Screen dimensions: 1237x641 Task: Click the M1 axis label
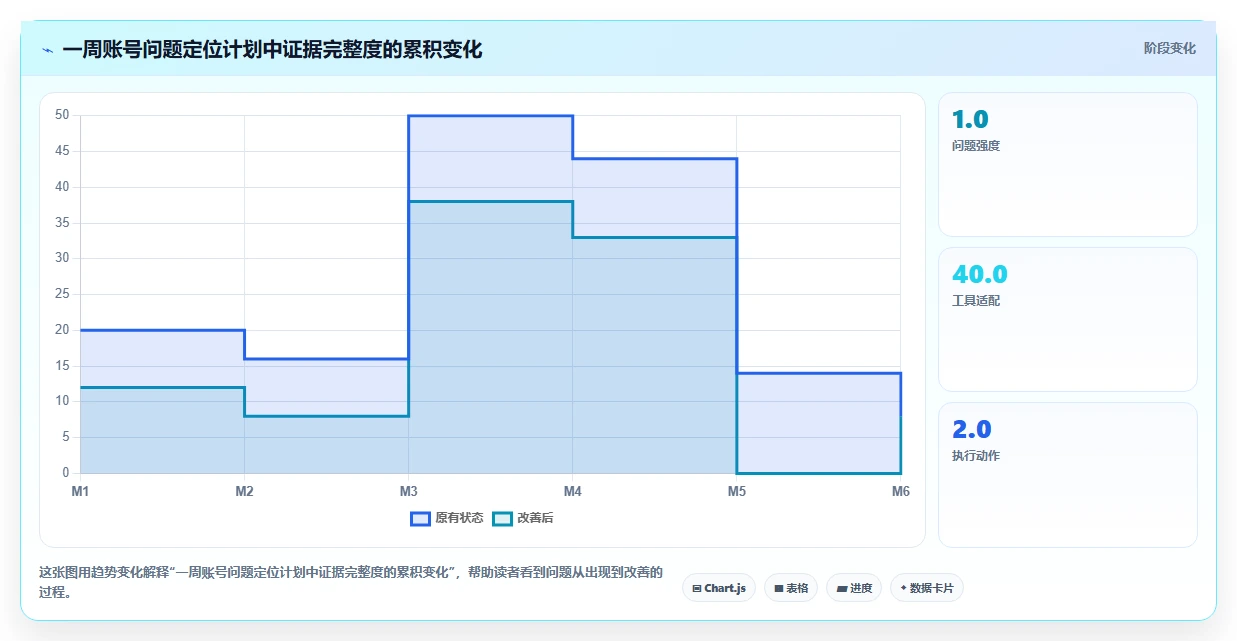(x=80, y=491)
